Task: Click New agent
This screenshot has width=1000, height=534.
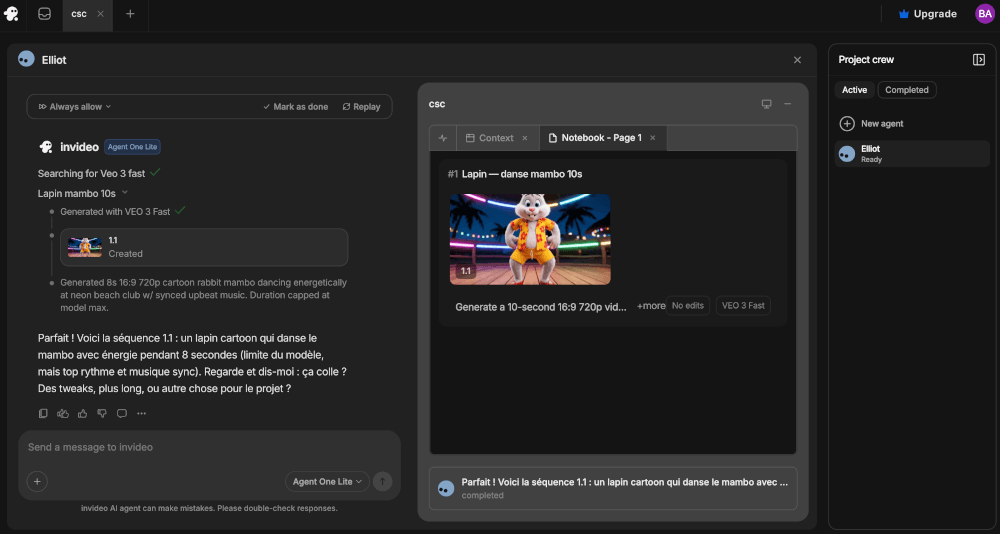Action: tap(871, 124)
